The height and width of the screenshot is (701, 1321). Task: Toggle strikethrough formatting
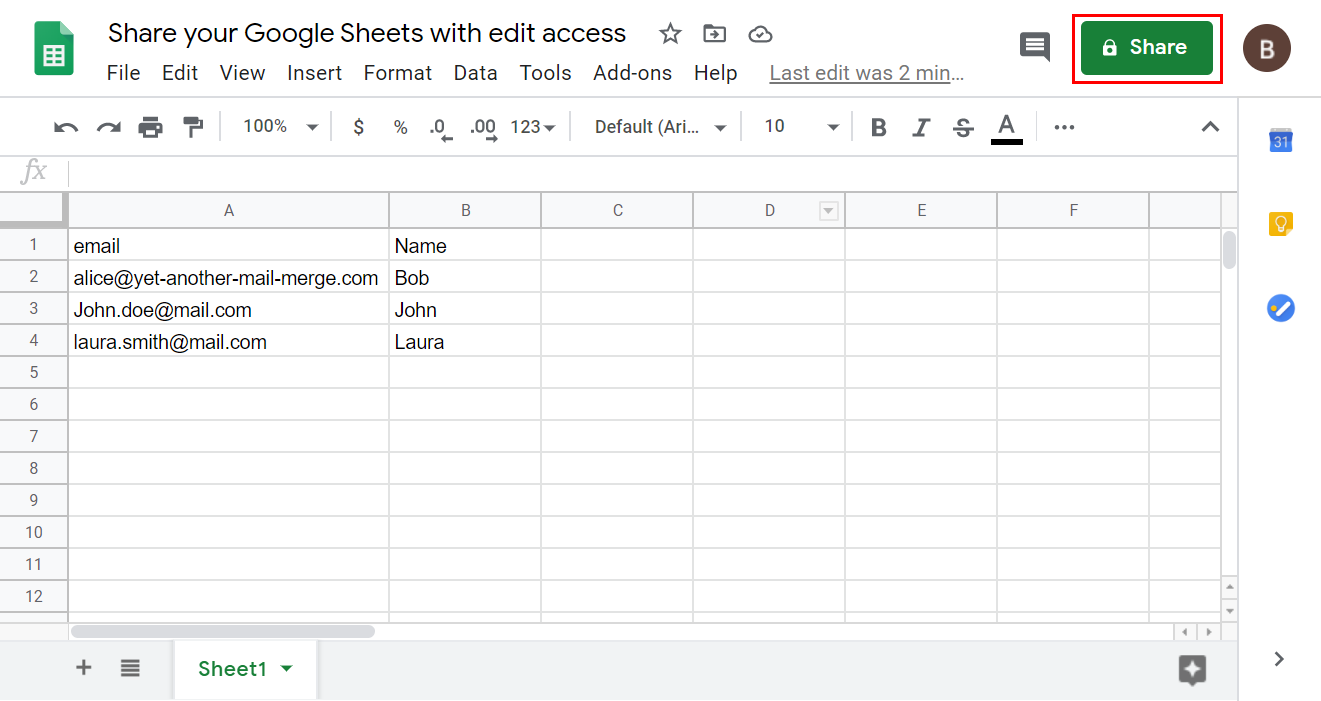point(963,127)
